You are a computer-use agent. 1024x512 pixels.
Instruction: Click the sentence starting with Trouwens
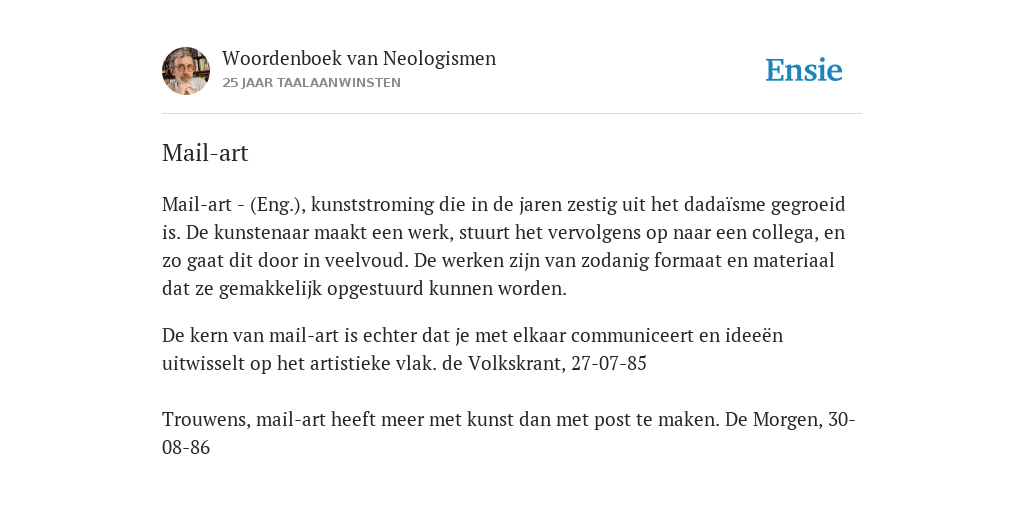(440, 419)
